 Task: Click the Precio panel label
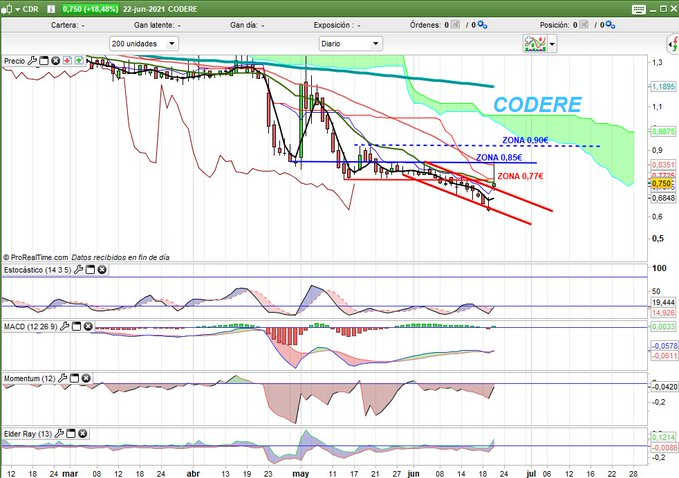tap(15, 61)
